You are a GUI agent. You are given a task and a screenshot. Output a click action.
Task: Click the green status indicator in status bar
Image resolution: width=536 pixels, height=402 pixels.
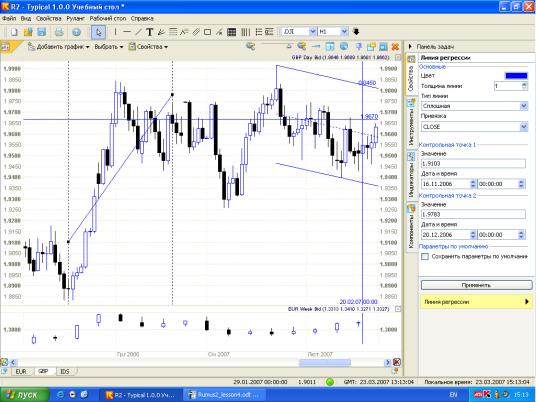(x=330, y=382)
